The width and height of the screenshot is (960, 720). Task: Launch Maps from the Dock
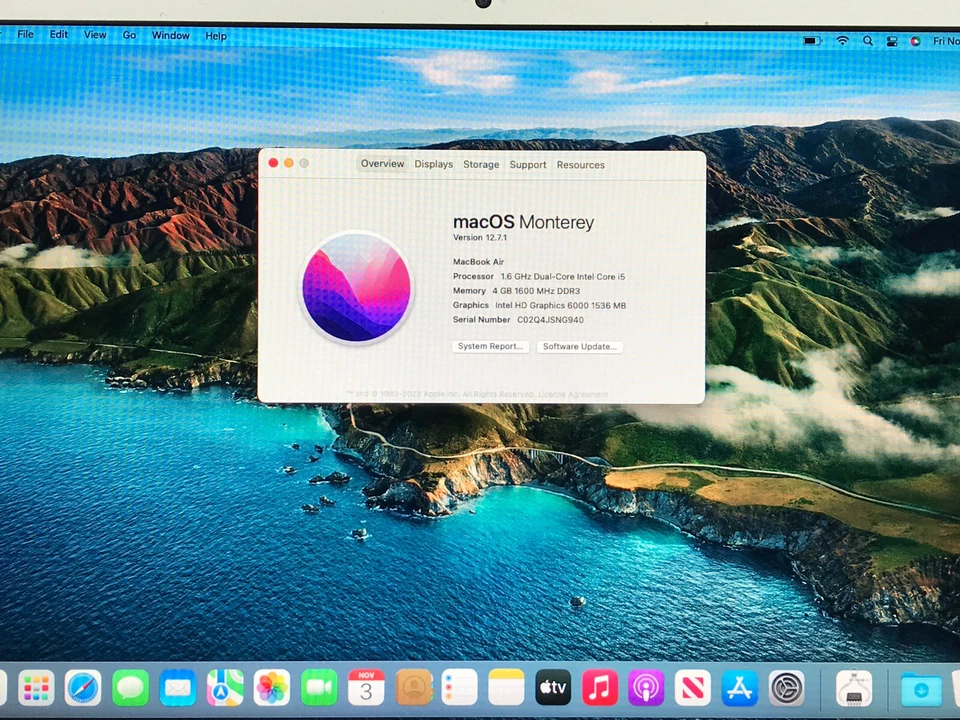point(225,688)
